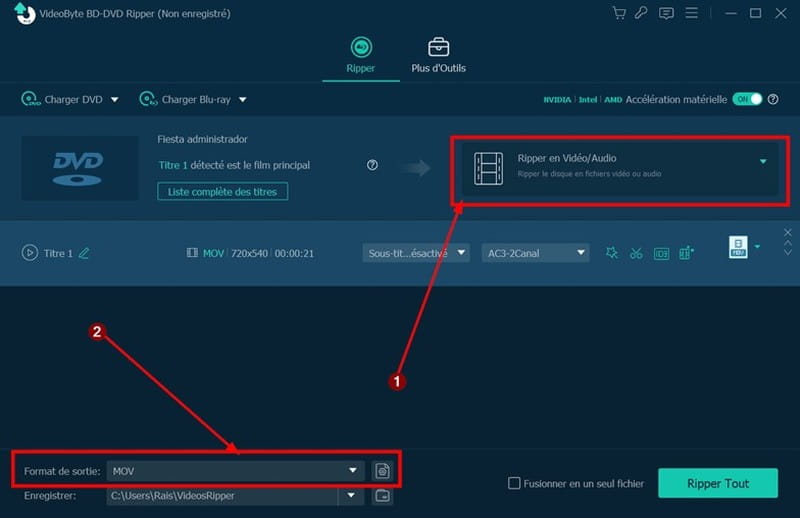Click MOV format label in Titre 1

[213, 253]
